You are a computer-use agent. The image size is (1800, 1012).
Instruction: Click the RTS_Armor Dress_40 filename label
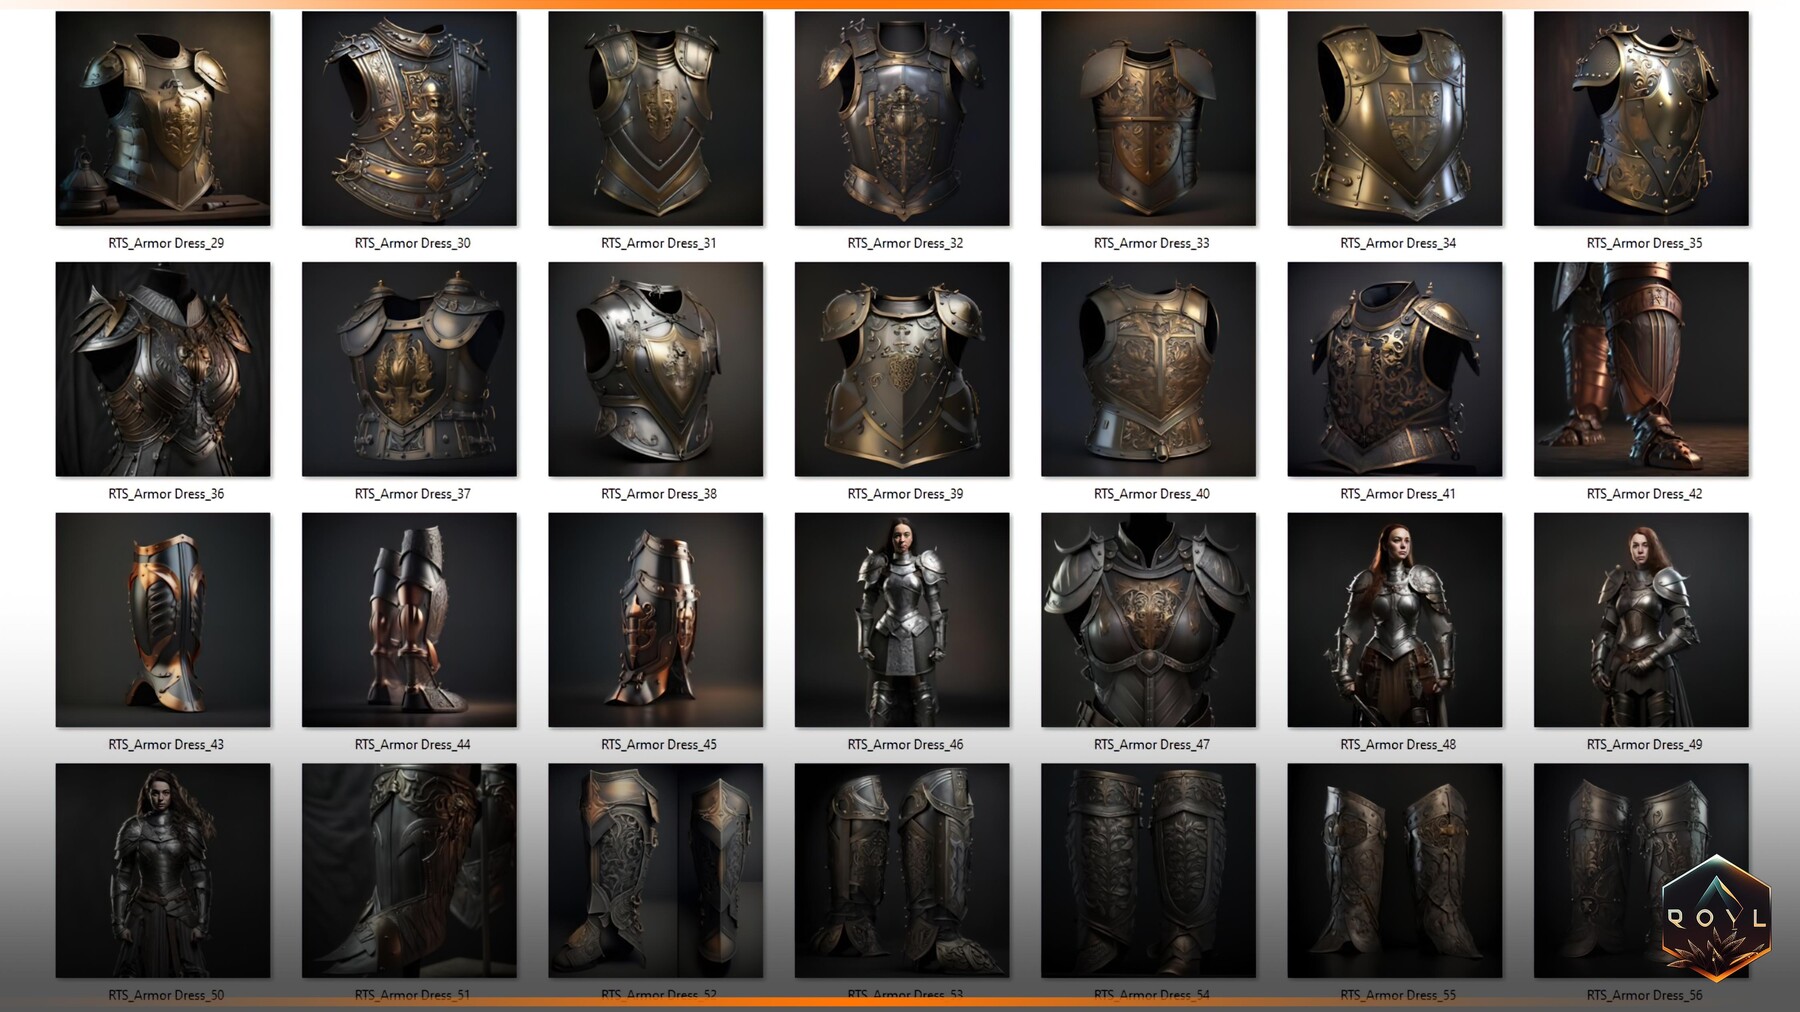click(1152, 494)
